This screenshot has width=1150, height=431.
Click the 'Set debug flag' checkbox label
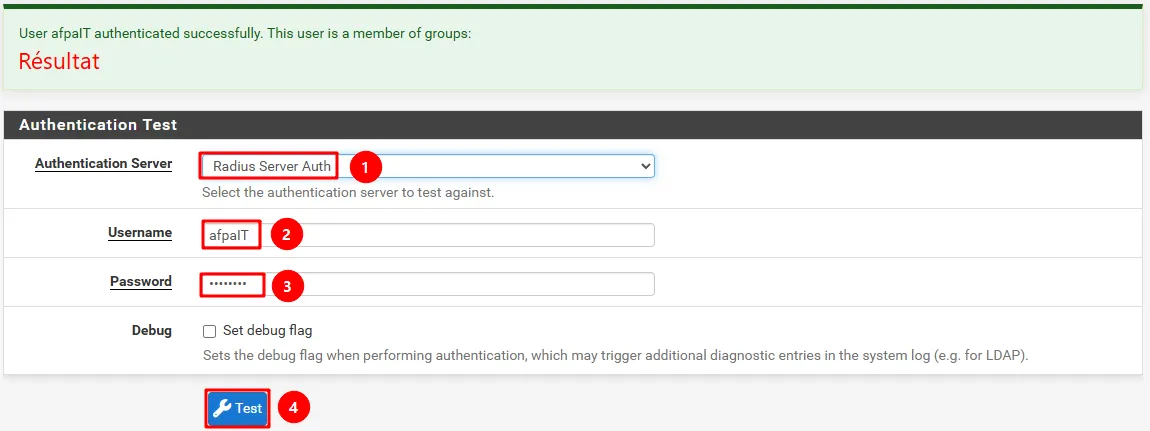(x=268, y=331)
